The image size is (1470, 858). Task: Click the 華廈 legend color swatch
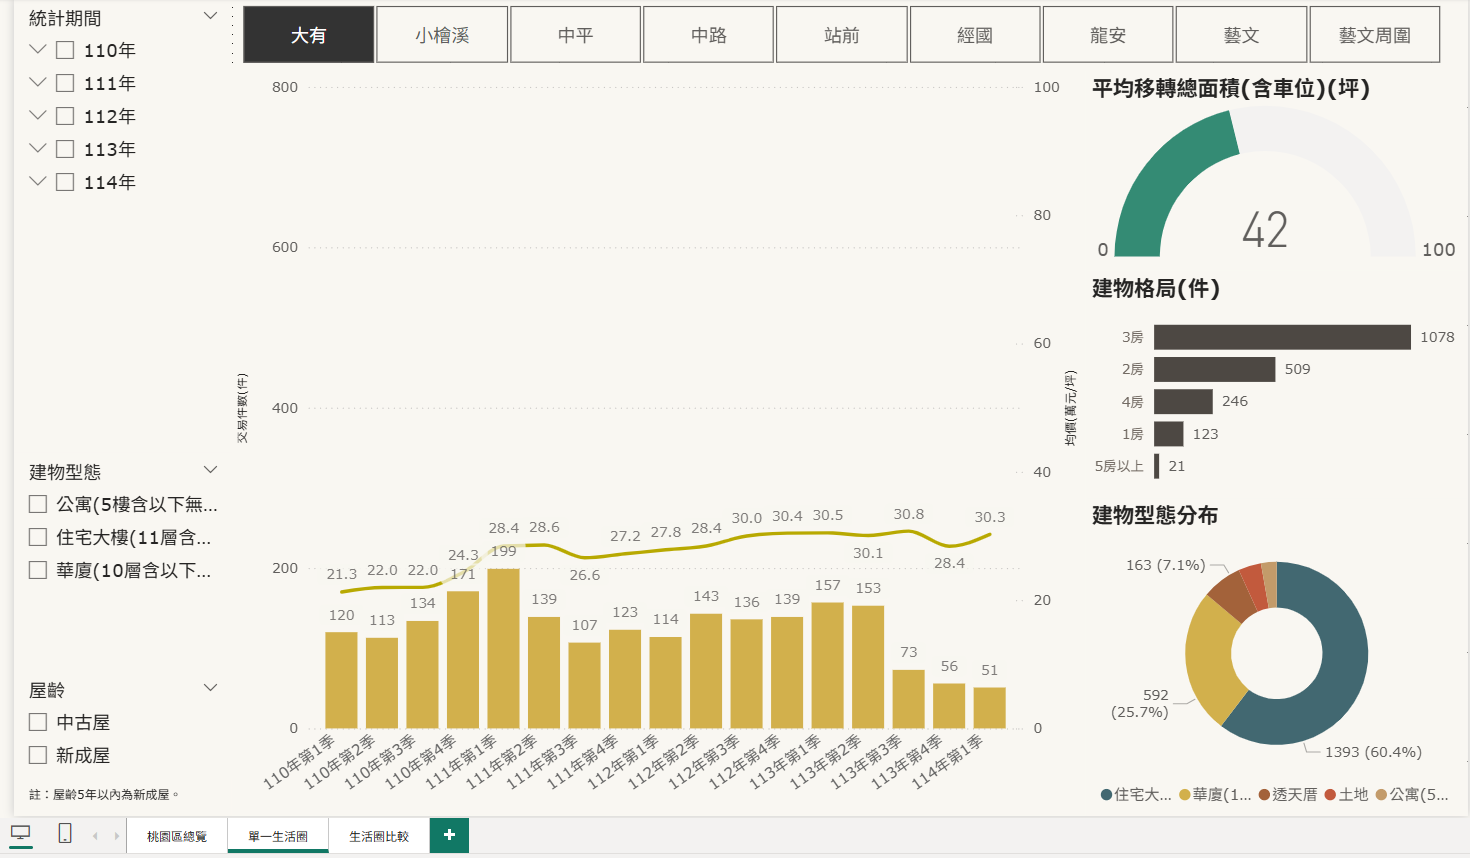1185,795
